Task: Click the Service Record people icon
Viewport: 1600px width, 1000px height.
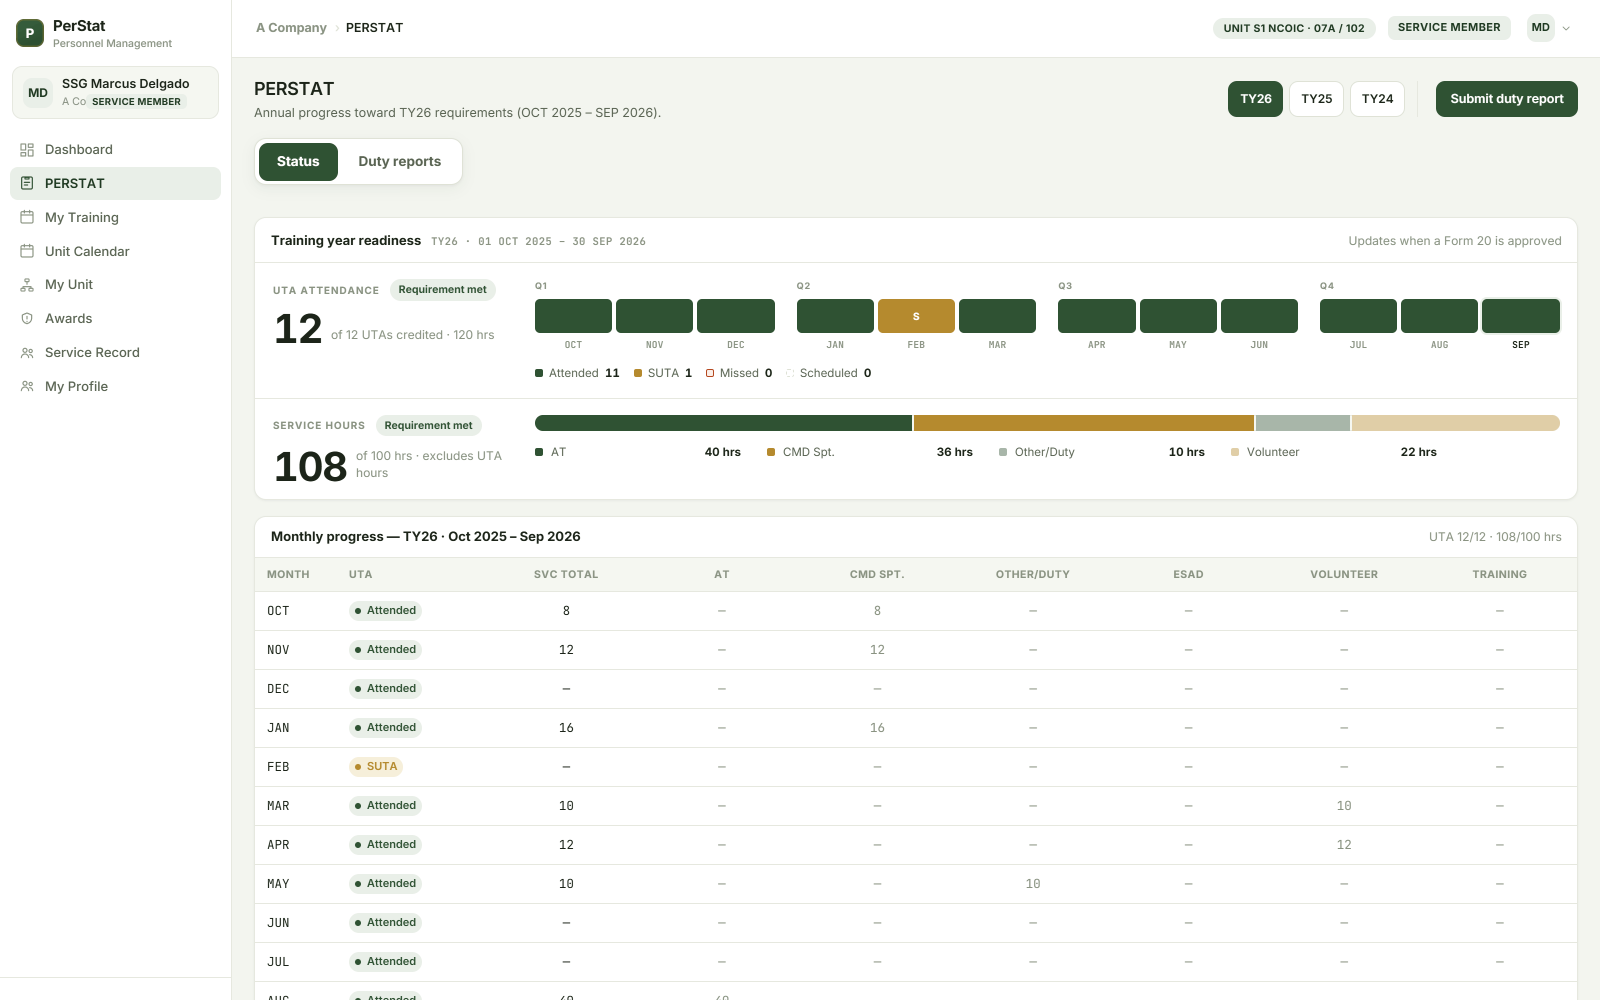Action: 27,352
